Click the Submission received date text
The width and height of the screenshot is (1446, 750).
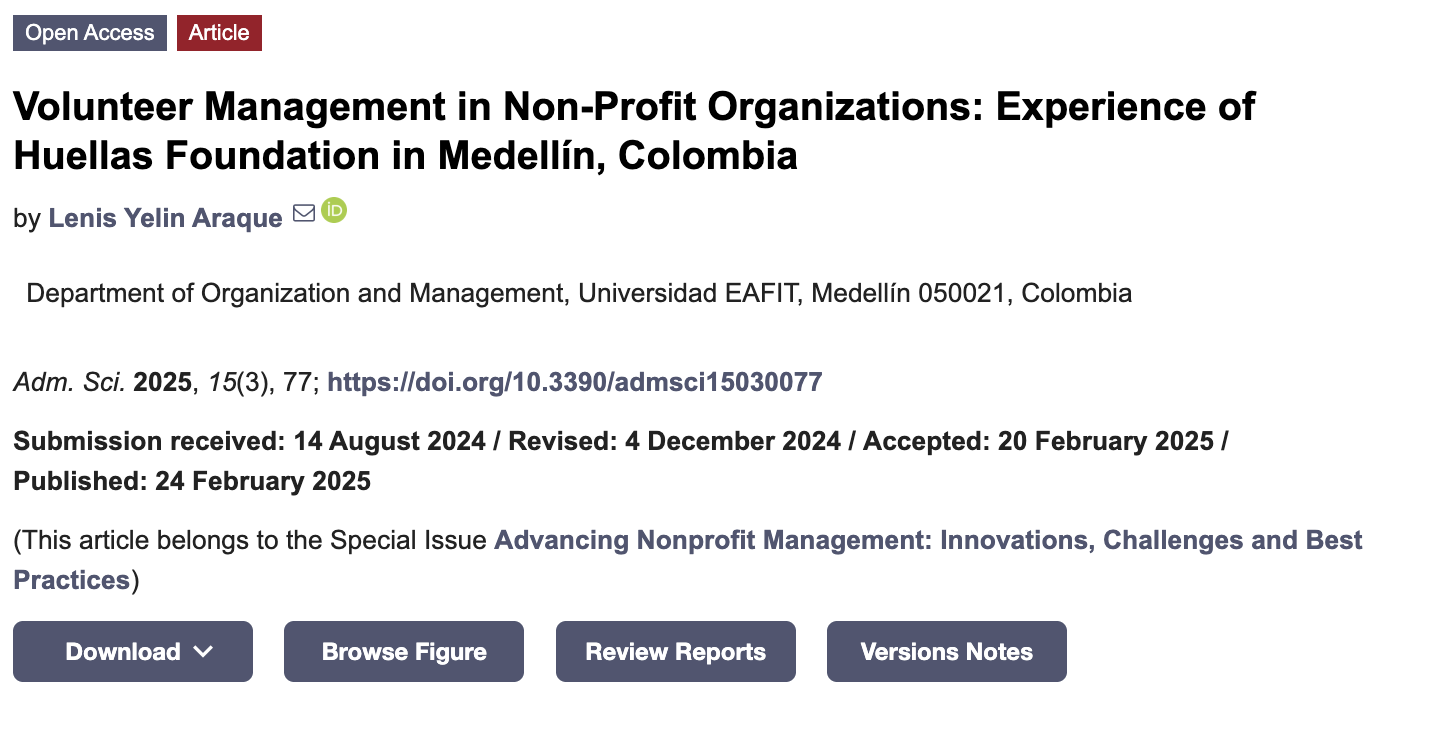[x=249, y=442]
